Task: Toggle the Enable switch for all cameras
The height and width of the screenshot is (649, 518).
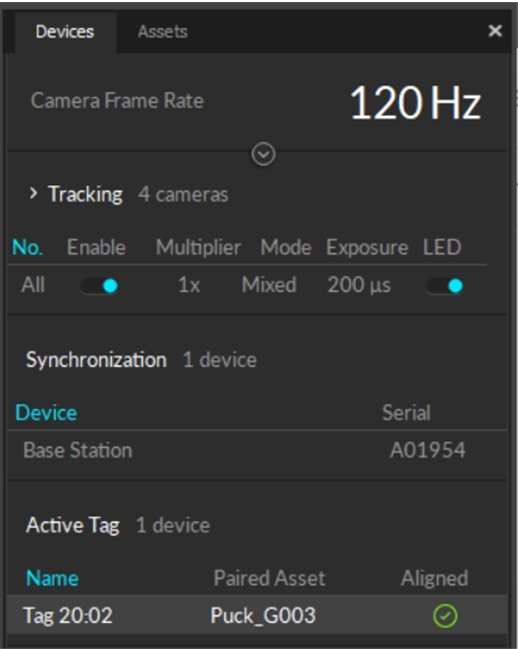Action: (99, 286)
